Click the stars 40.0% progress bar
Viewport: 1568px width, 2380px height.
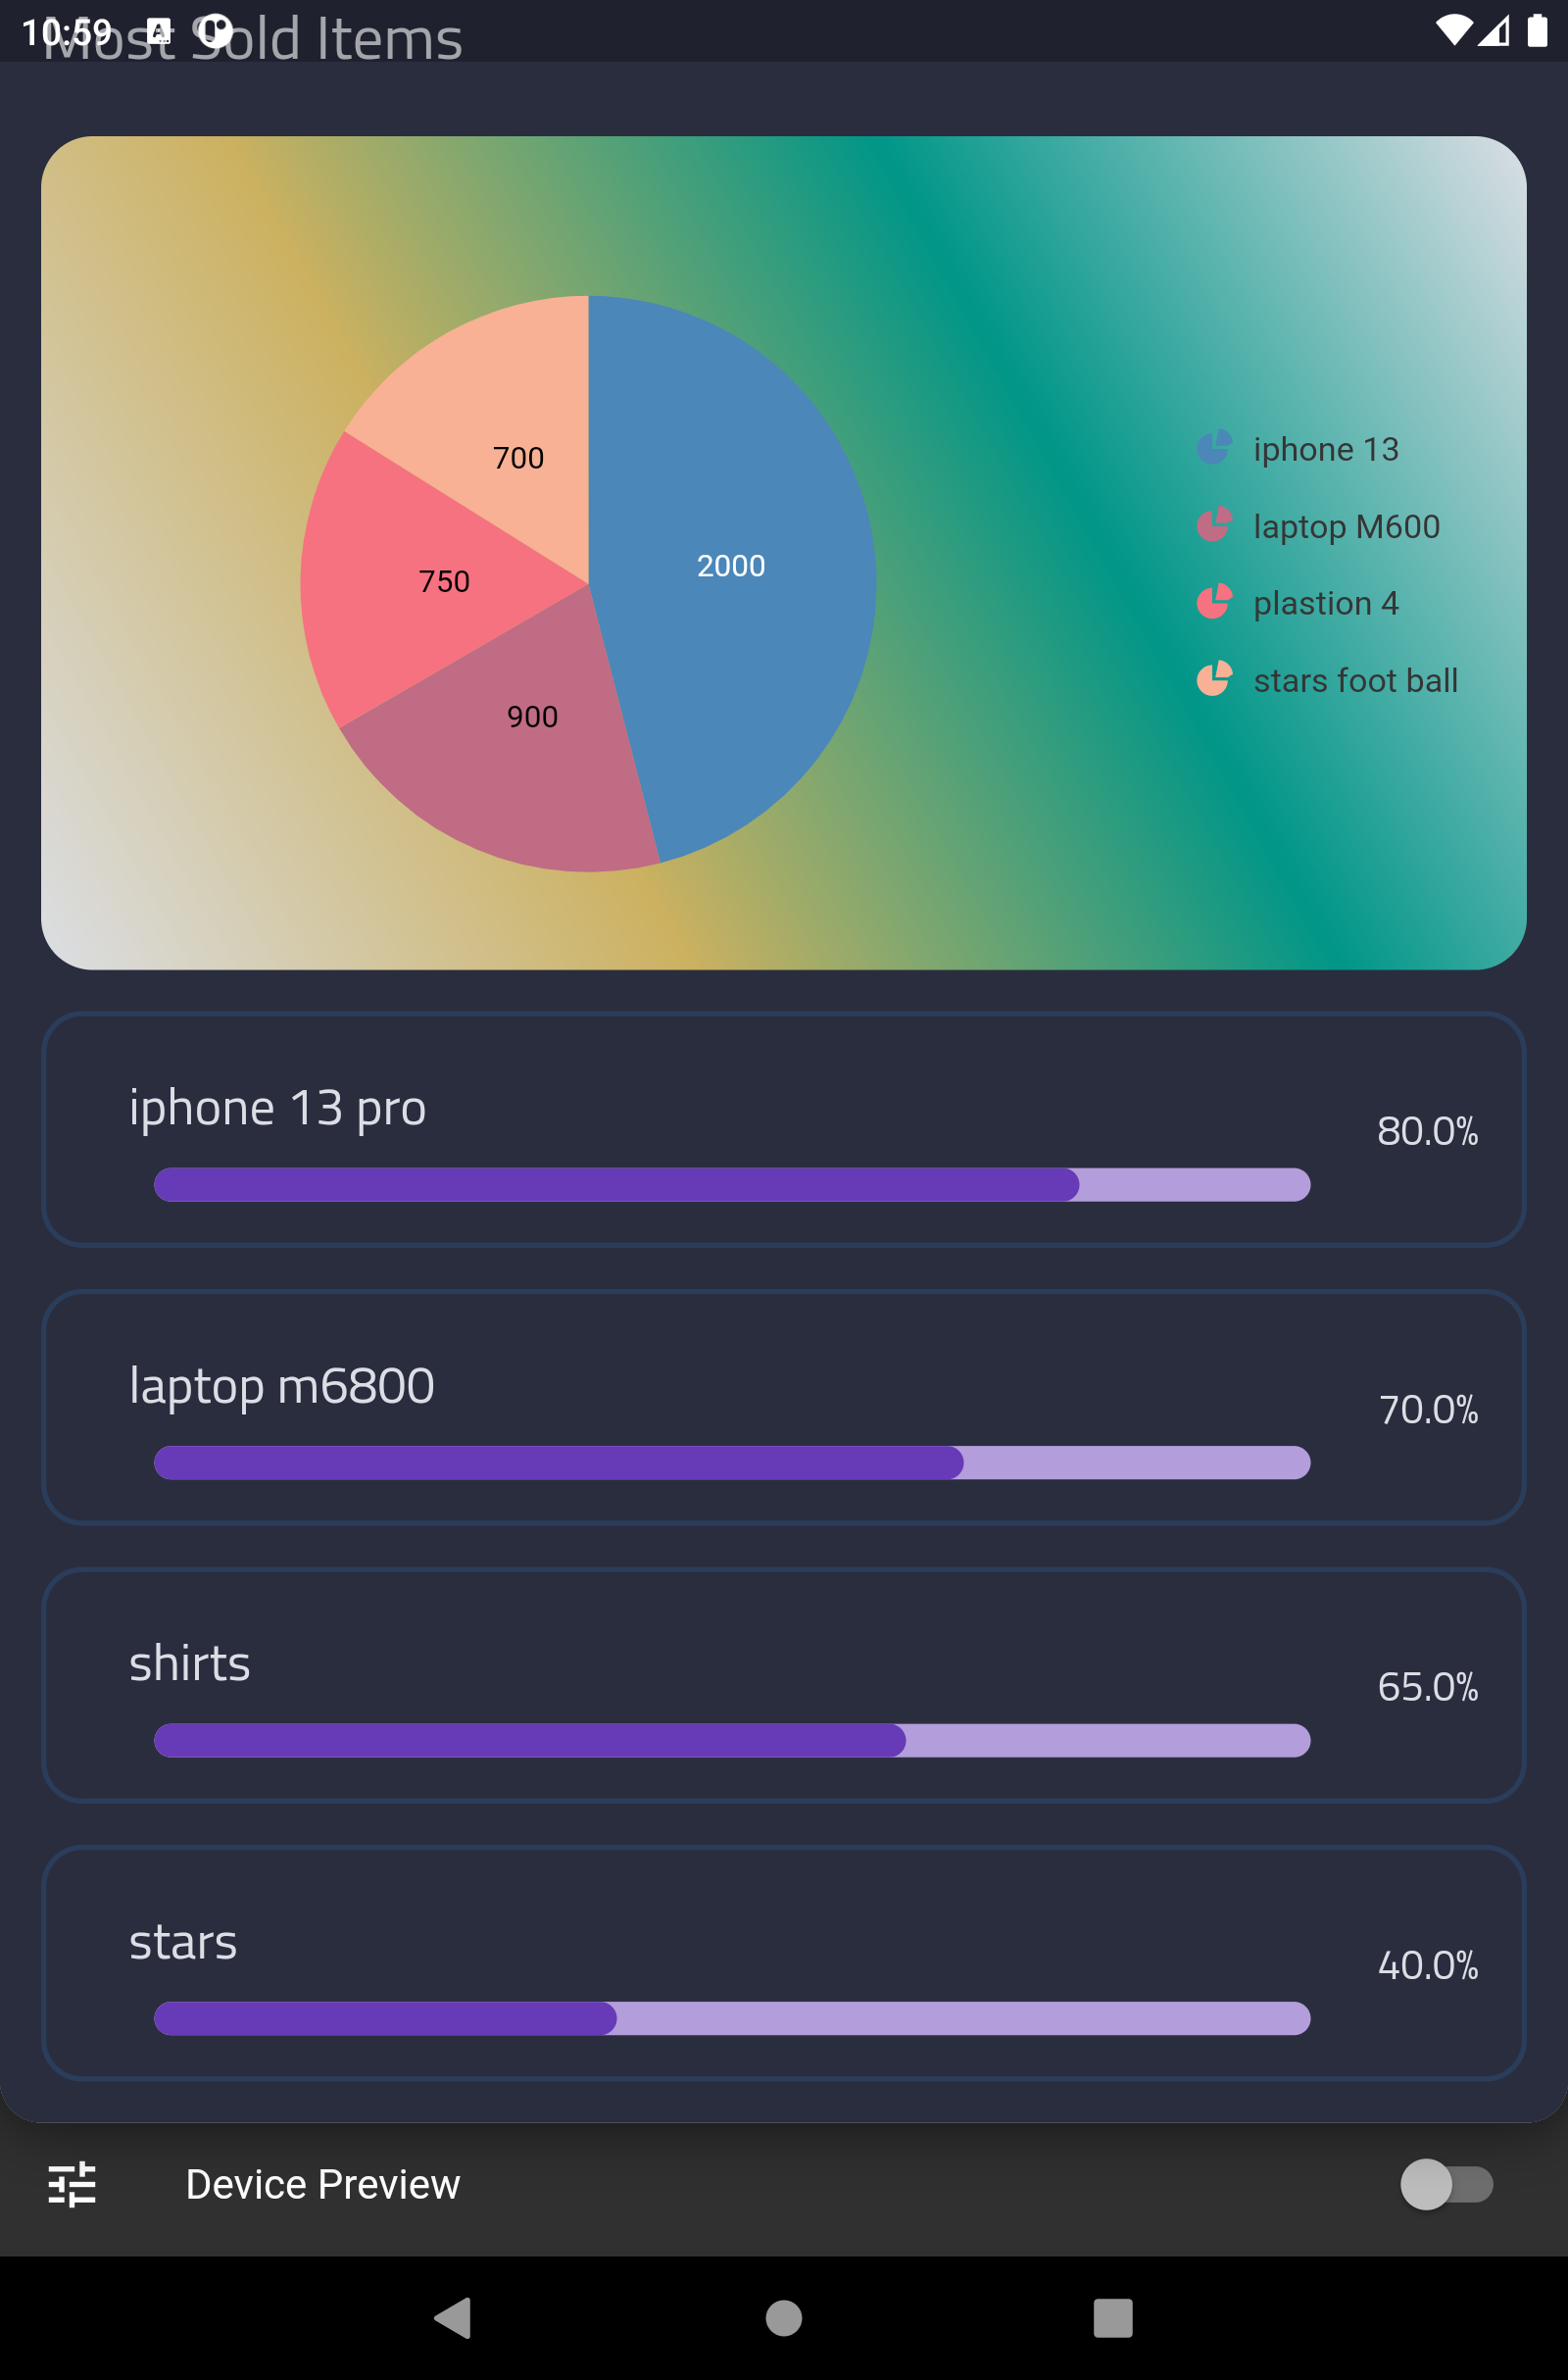pyautogui.click(x=731, y=2019)
